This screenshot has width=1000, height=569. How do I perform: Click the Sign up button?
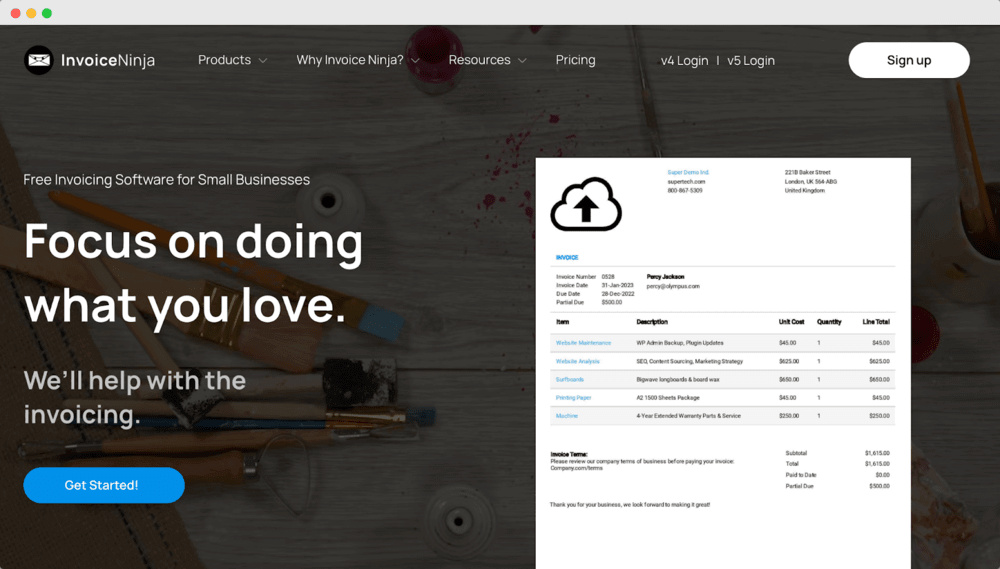[909, 60]
